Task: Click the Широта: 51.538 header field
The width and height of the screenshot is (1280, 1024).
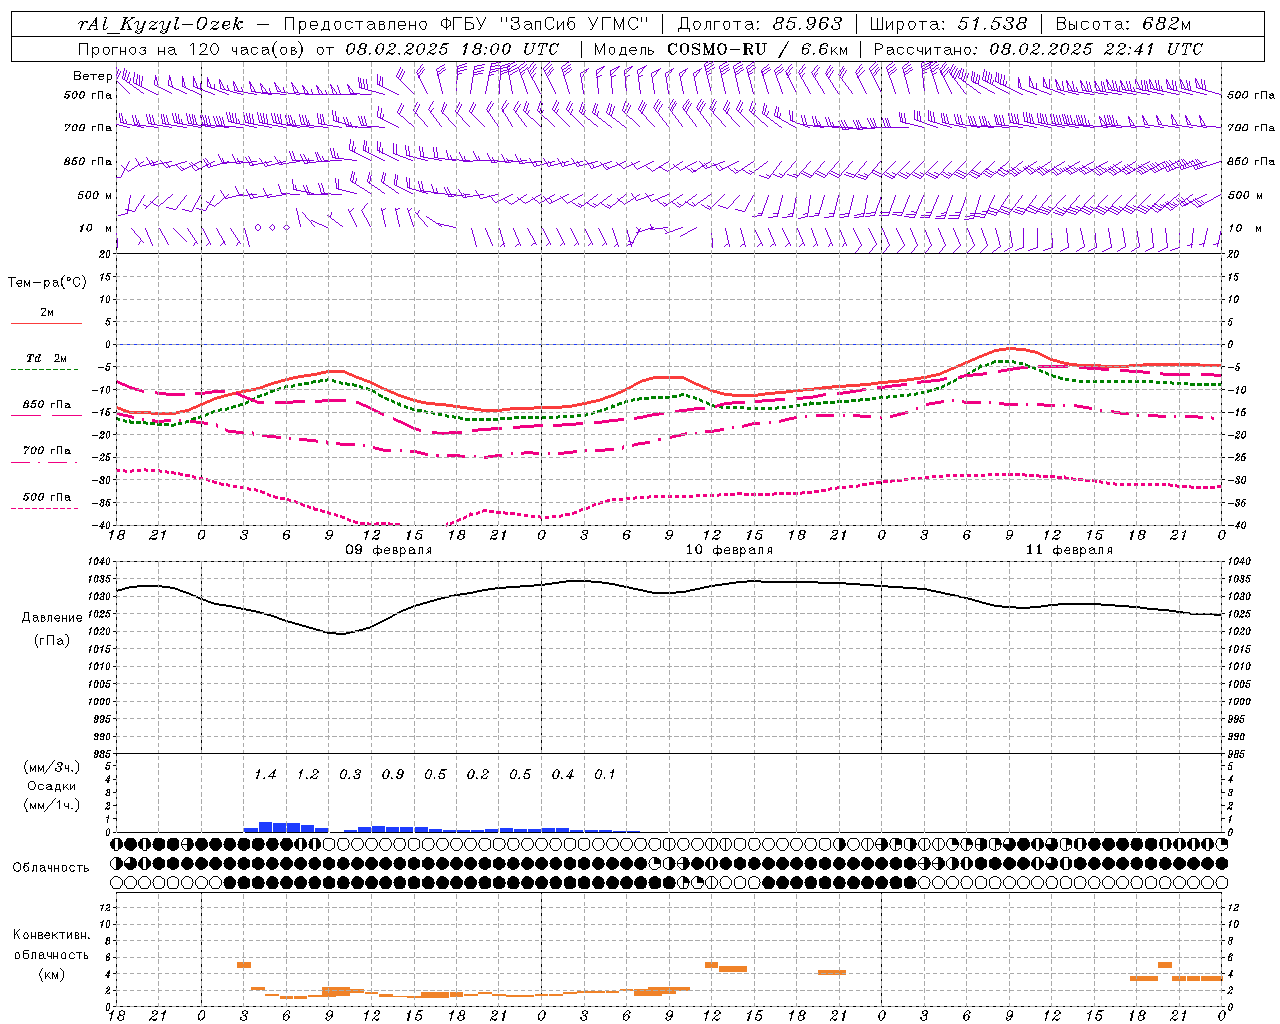Action: point(948,24)
